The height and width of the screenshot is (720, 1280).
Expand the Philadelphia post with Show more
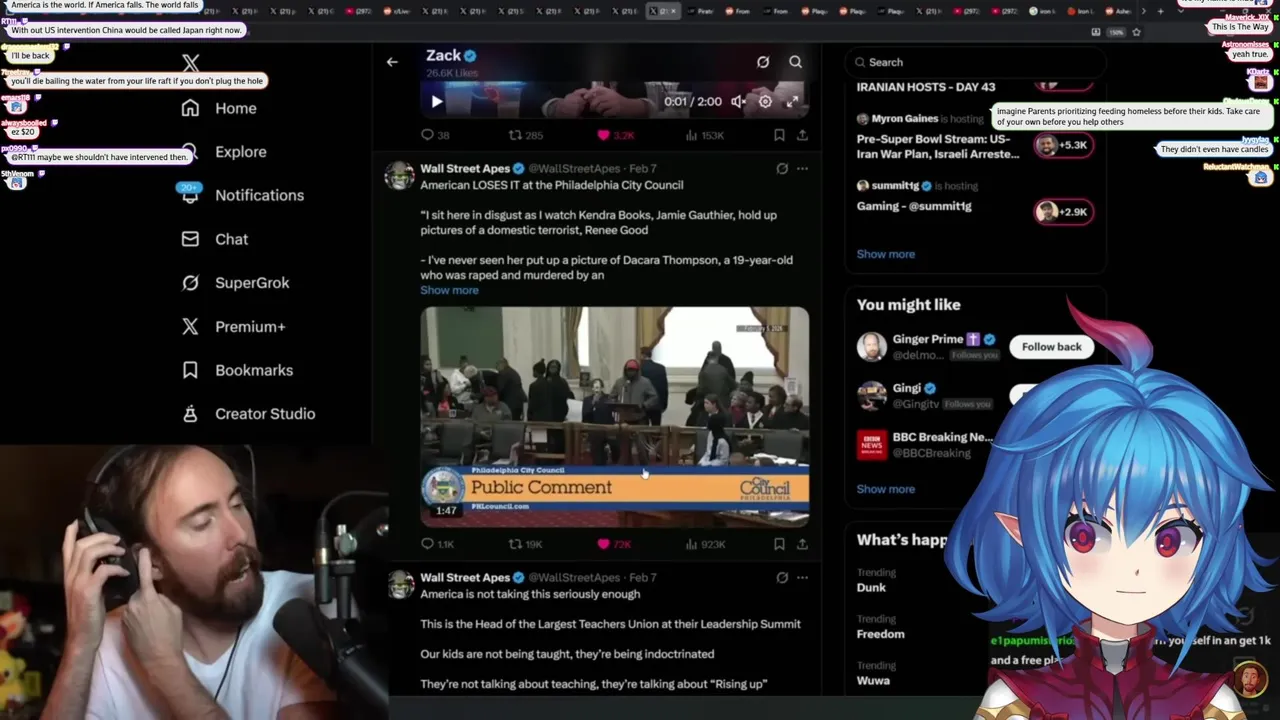tap(449, 290)
